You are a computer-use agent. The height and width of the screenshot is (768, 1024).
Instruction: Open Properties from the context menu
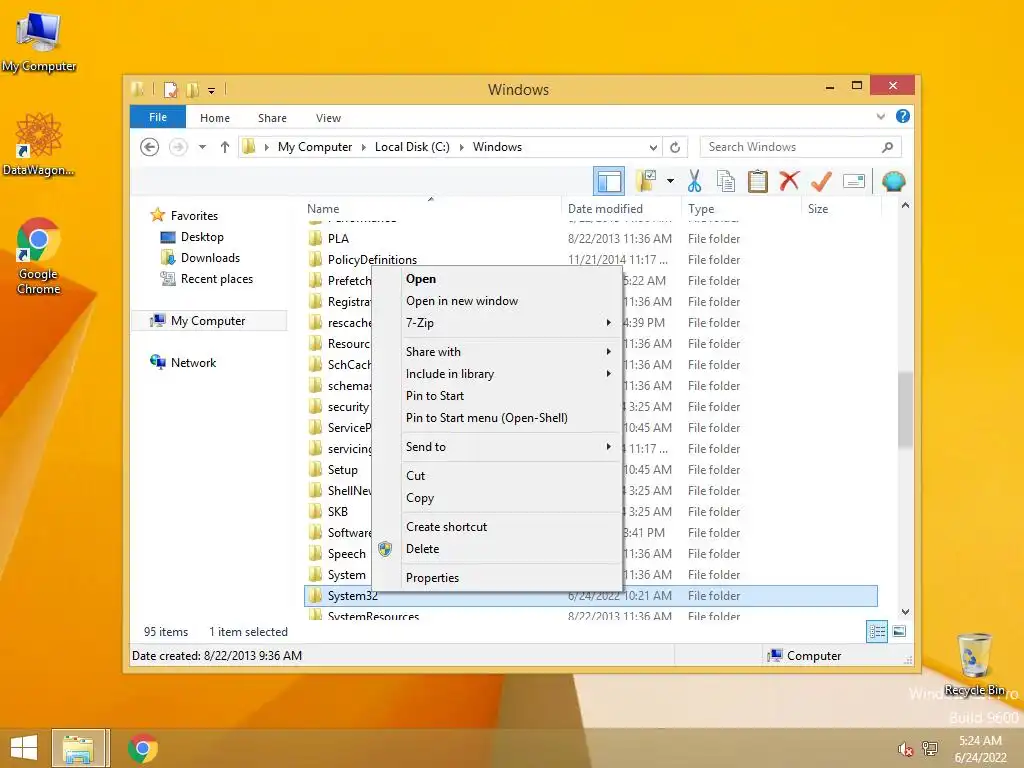tap(496, 577)
